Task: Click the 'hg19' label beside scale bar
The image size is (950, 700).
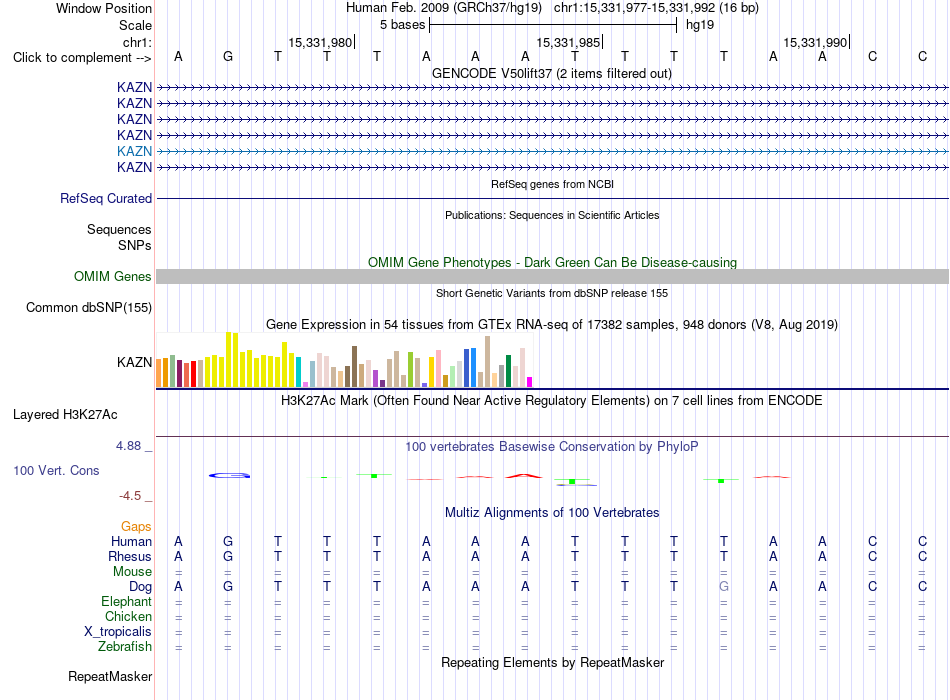Action: [700, 25]
